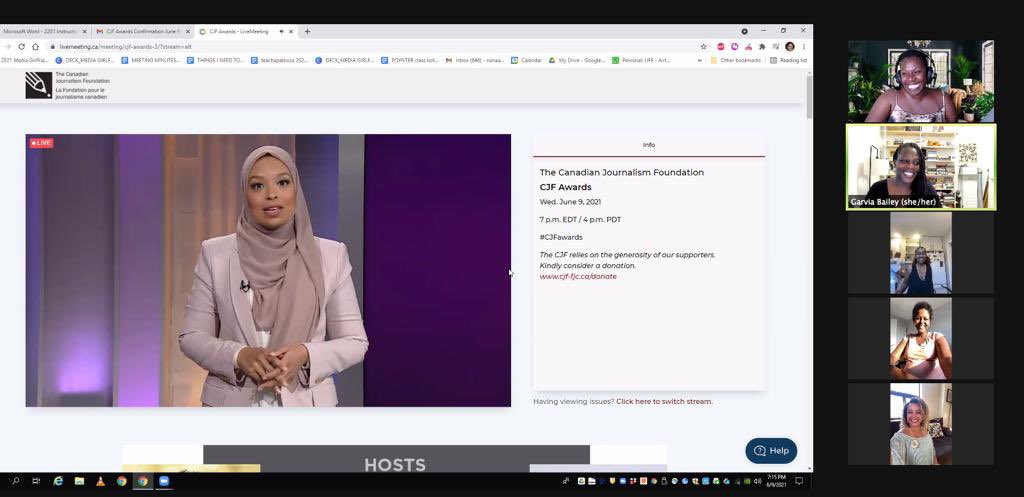Open a new tab with the plus button
This screenshot has height=497, width=1024.
click(x=307, y=31)
